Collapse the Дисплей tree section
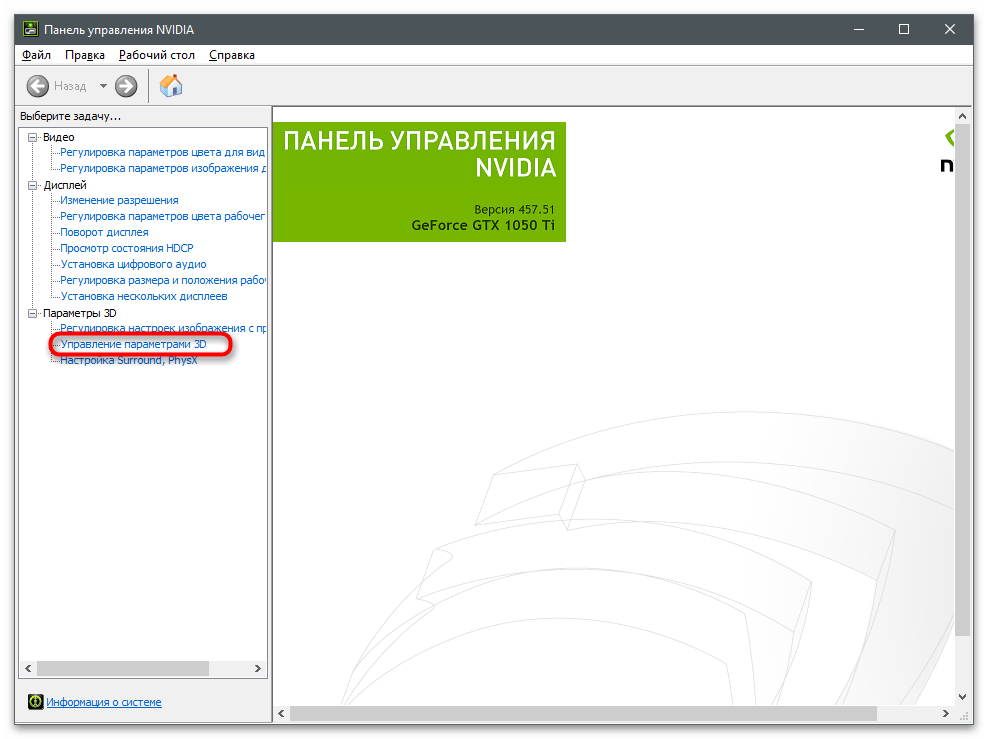Image resolution: width=988 pixels, height=739 pixels. click(x=33, y=185)
